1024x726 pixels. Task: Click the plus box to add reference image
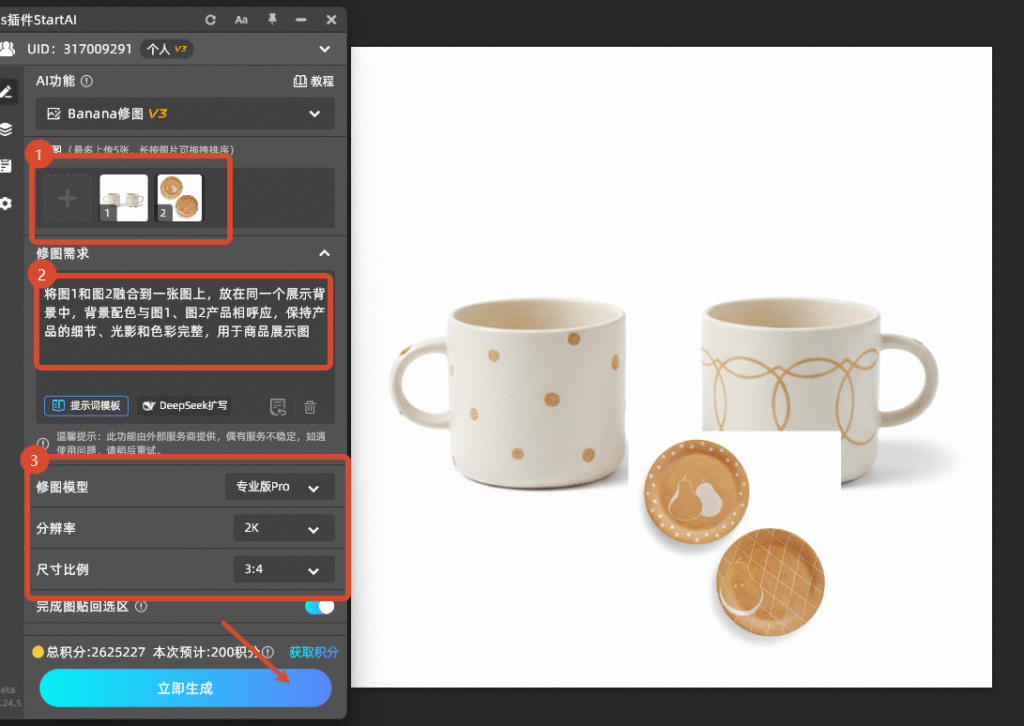pos(67,198)
